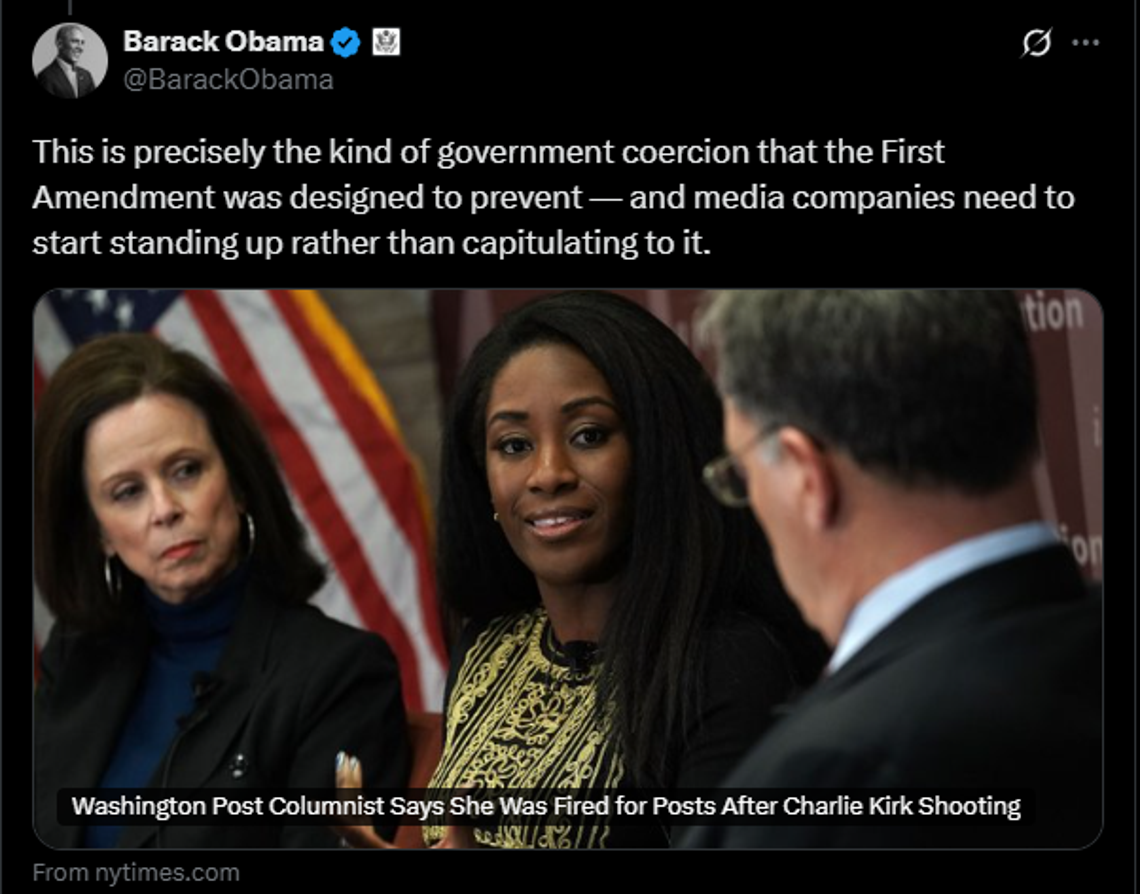The height and width of the screenshot is (894, 1140).
Task: Click the last tweet line 'start standing up'
Action: 372,243
